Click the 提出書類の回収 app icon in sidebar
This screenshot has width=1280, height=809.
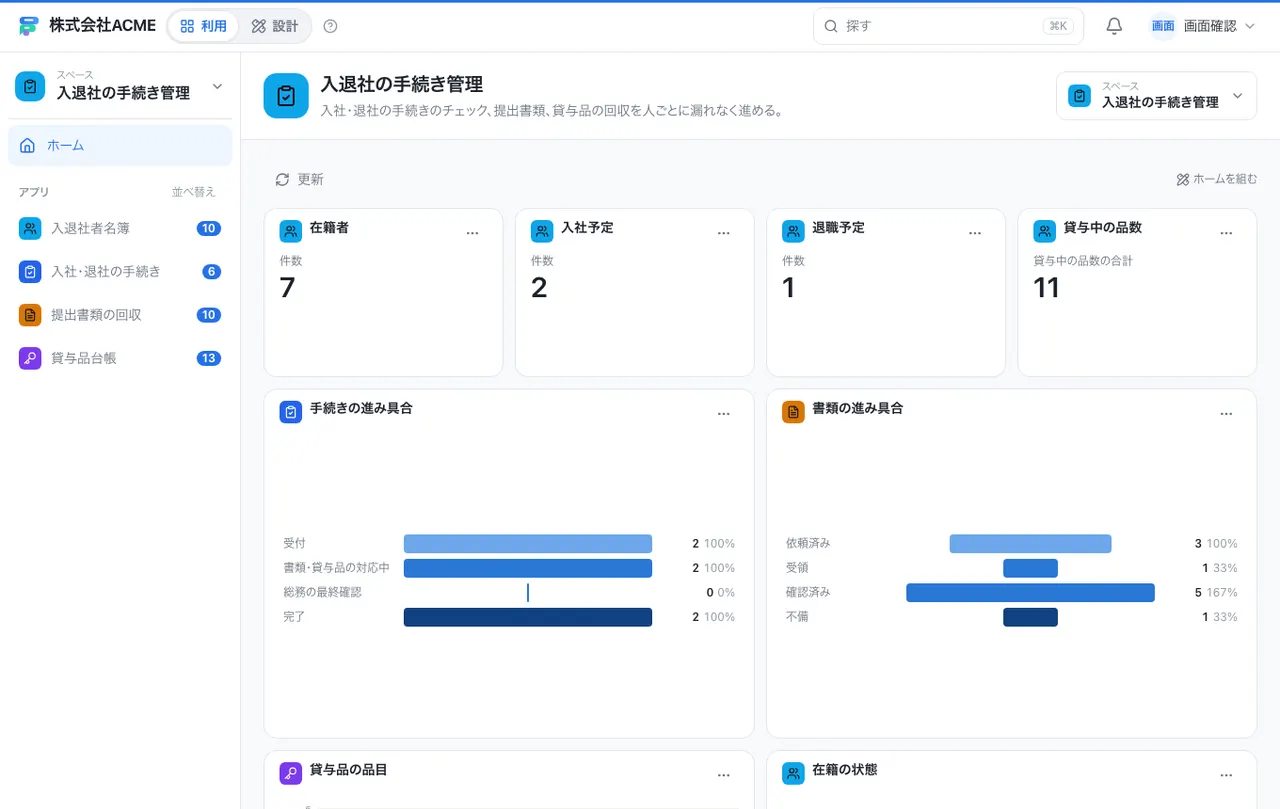[30, 315]
